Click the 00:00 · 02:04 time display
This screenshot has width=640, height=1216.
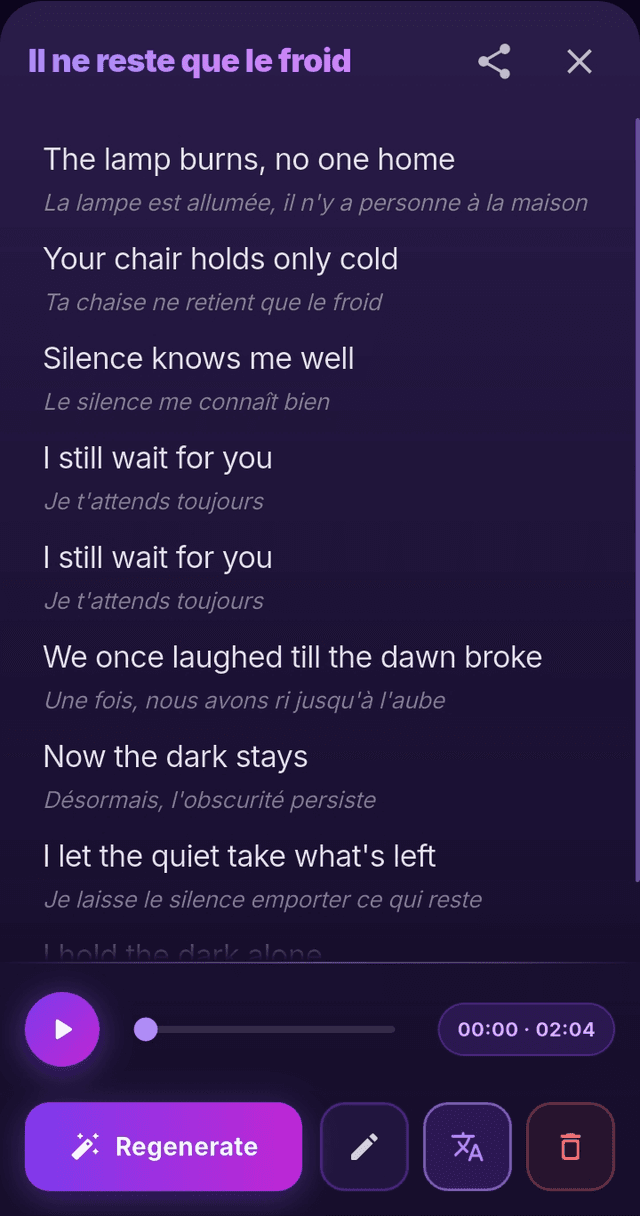tap(526, 1029)
